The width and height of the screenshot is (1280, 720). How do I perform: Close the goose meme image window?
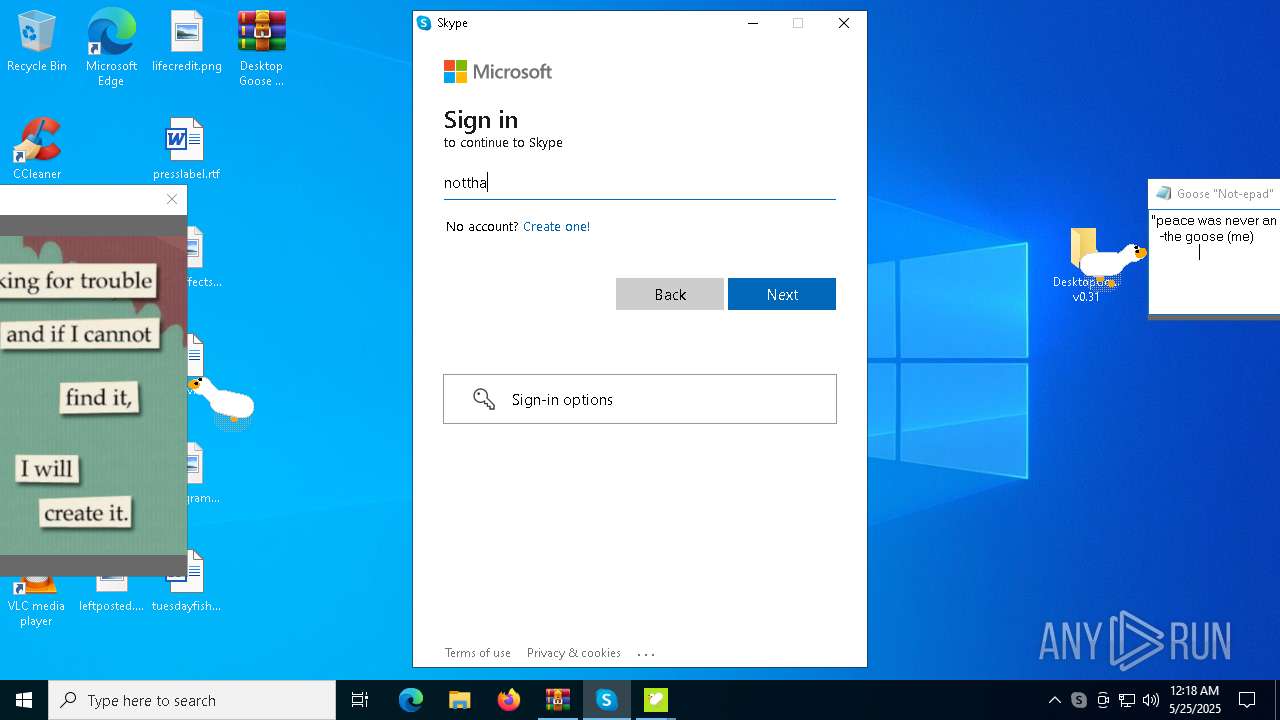172,199
